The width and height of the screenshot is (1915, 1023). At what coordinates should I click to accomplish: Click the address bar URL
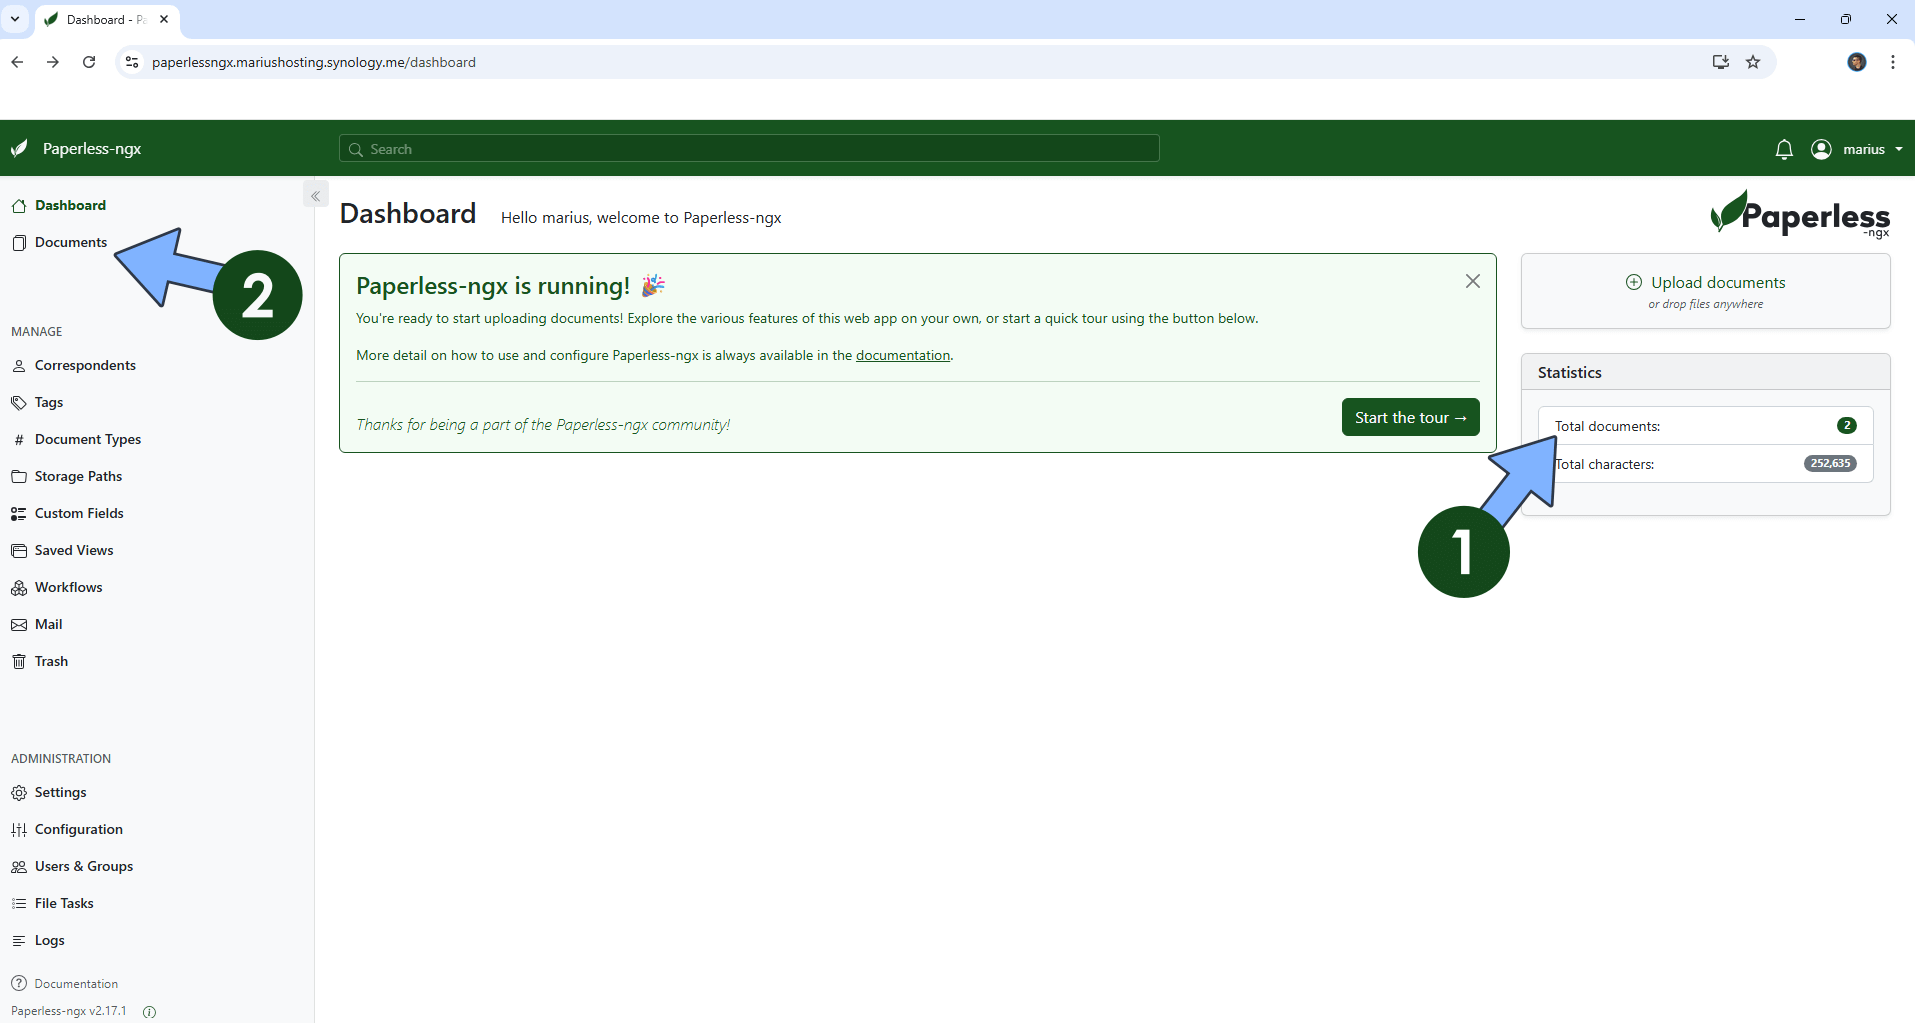coord(314,62)
